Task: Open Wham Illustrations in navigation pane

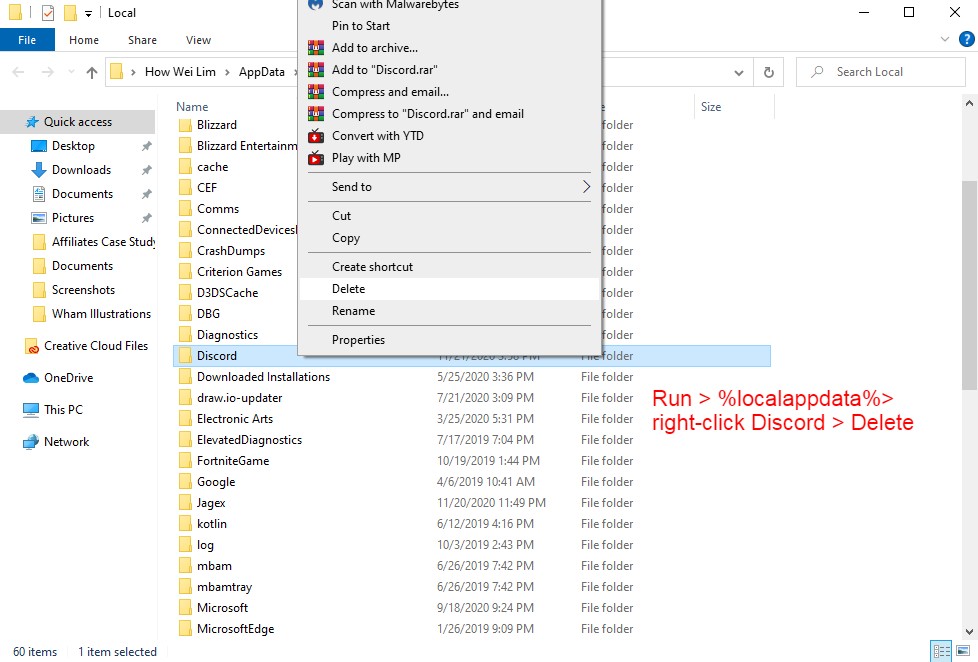Action: pos(101,314)
